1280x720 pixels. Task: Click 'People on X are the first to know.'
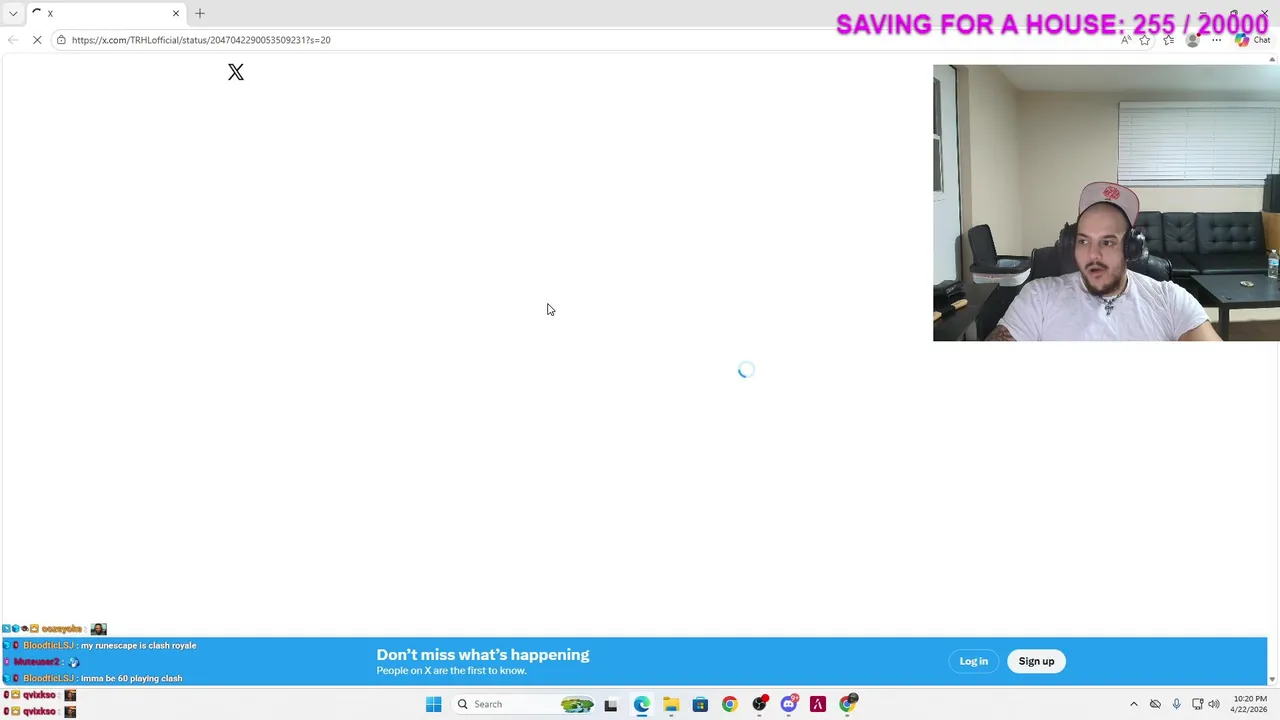click(451, 671)
